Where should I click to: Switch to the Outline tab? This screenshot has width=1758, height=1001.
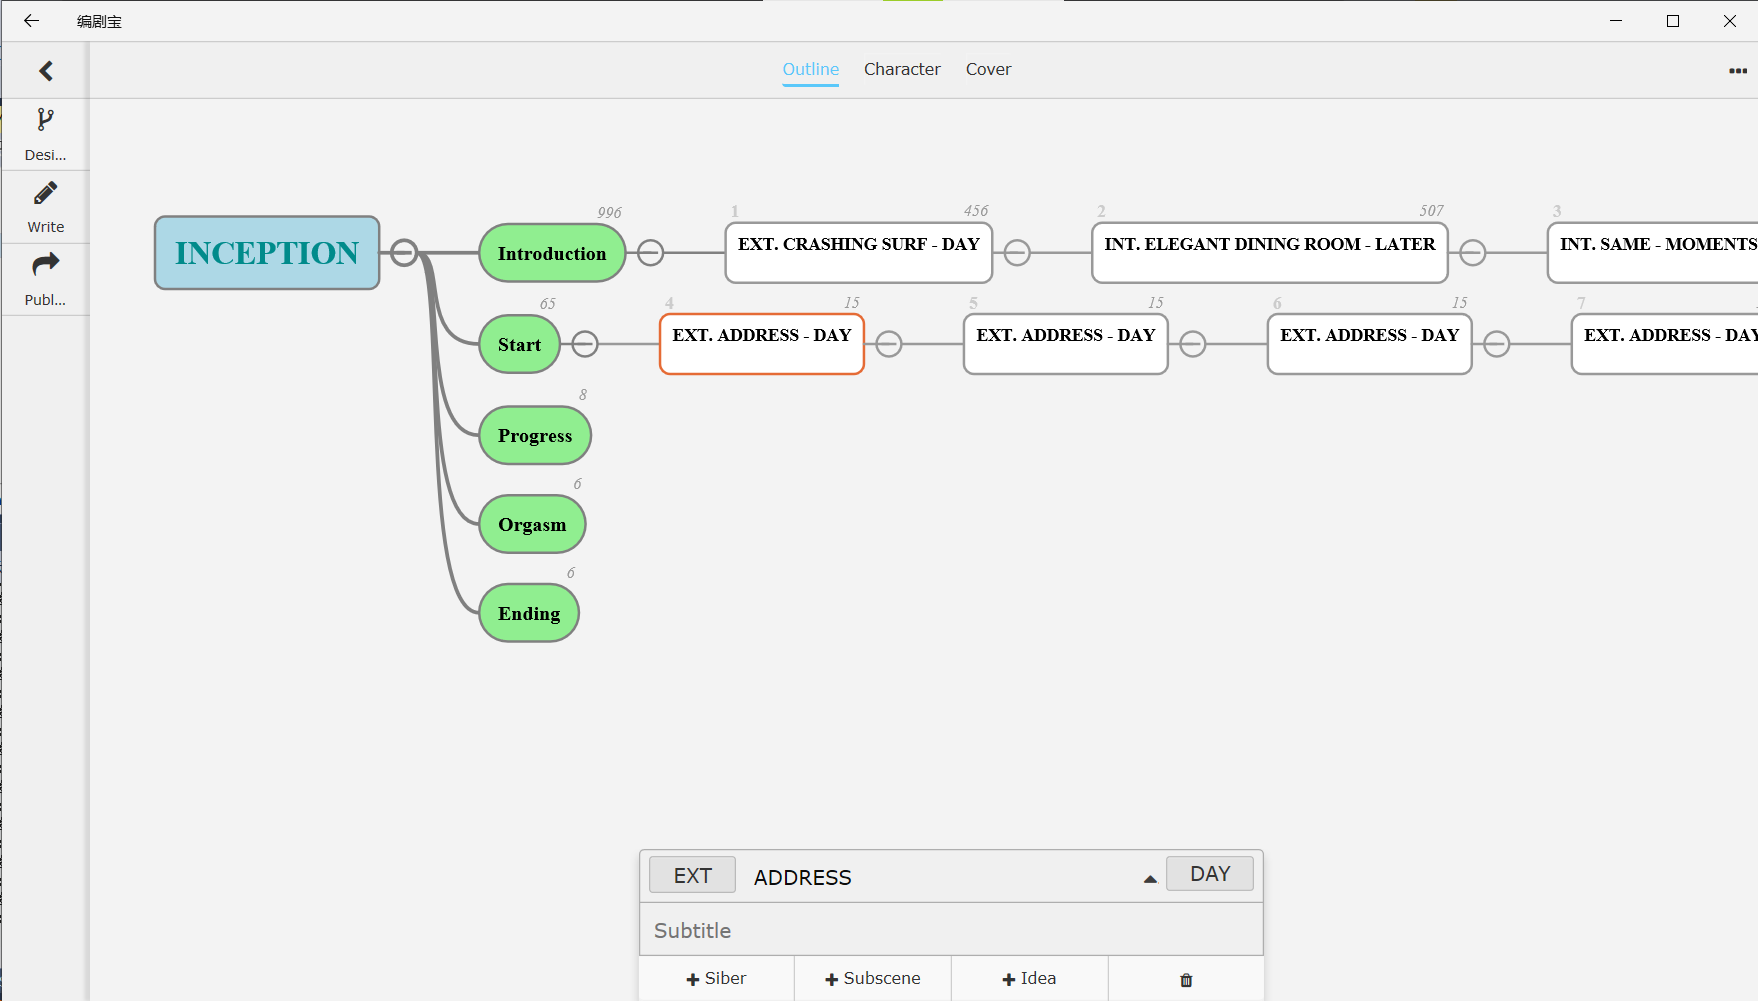811,69
